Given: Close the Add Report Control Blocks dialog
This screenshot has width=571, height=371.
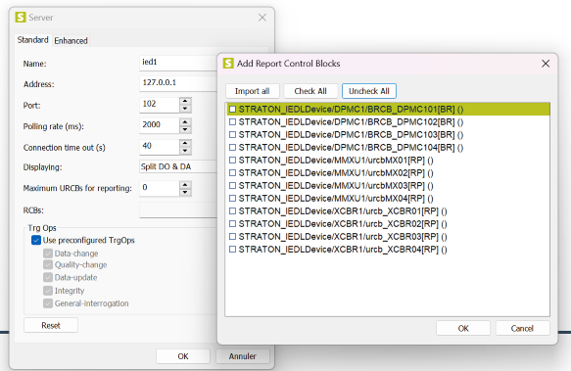Looking at the screenshot, I should 545,64.
